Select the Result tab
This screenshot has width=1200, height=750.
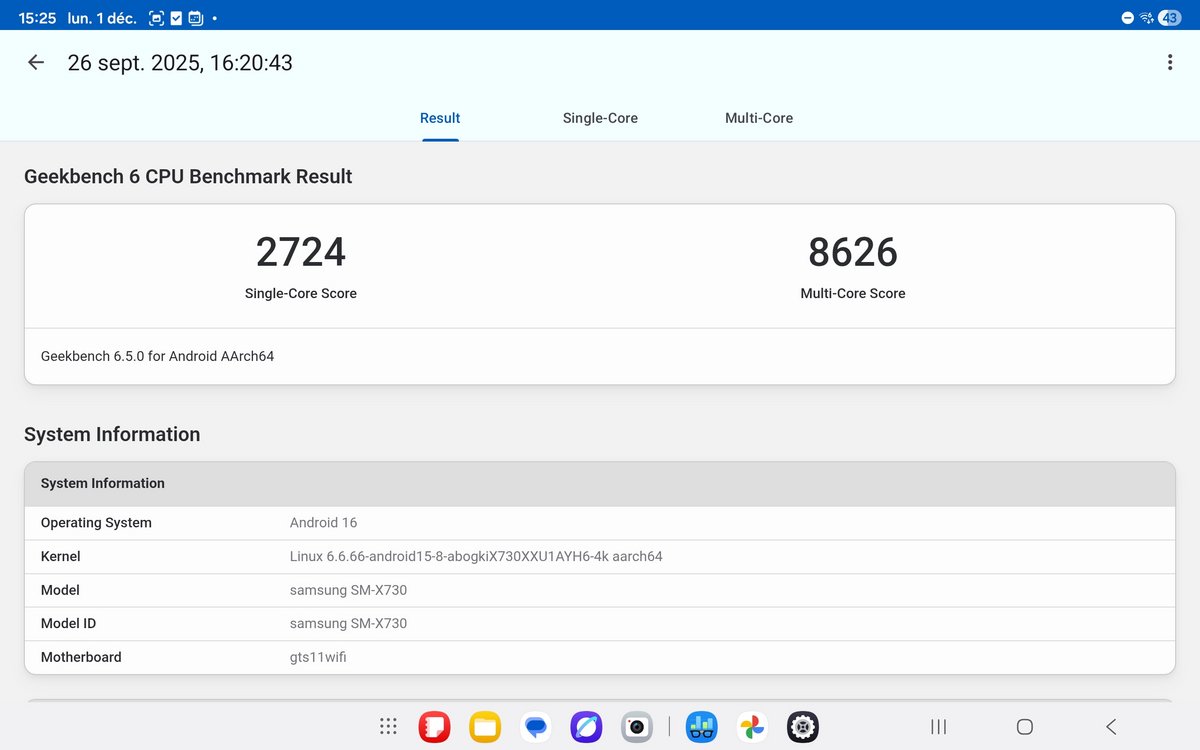(440, 117)
